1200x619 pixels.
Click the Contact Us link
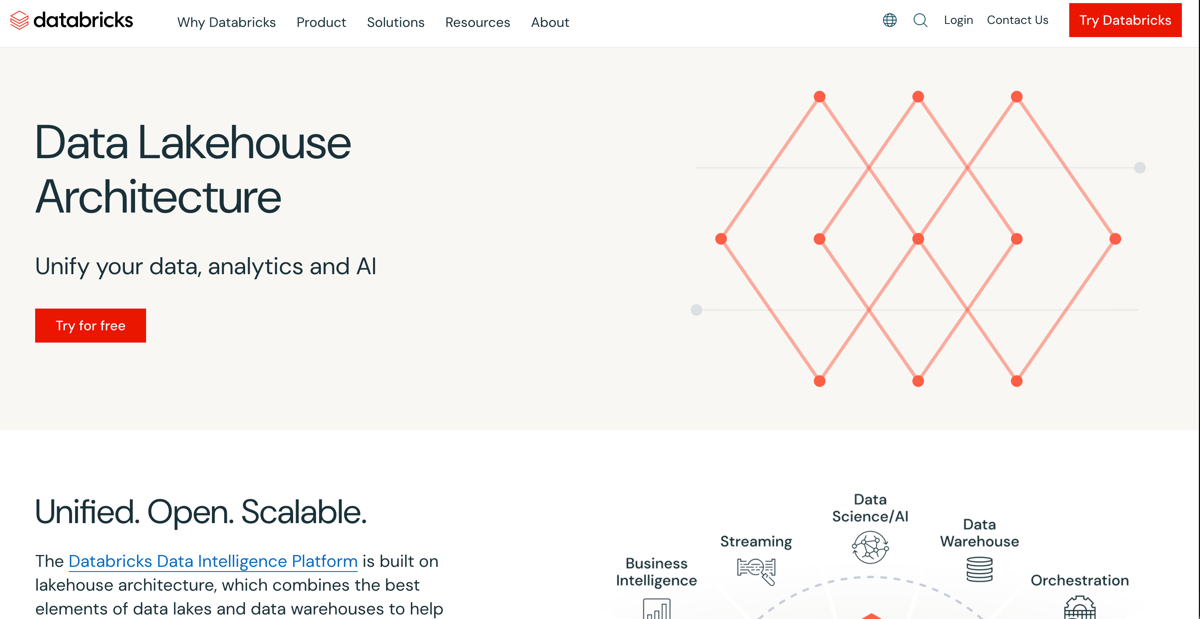click(x=1017, y=19)
